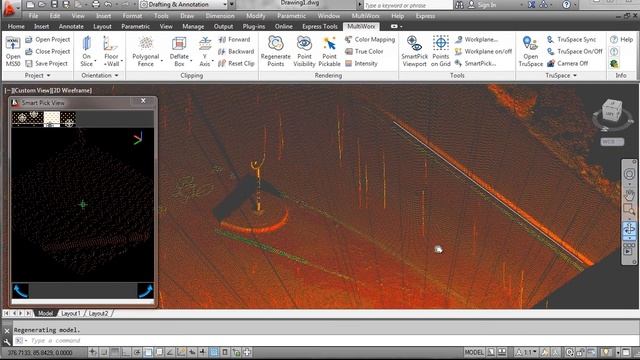The width and height of the screenshot is (640, 360).
Task: Click Reset Clip
Action: pos(236,63)
